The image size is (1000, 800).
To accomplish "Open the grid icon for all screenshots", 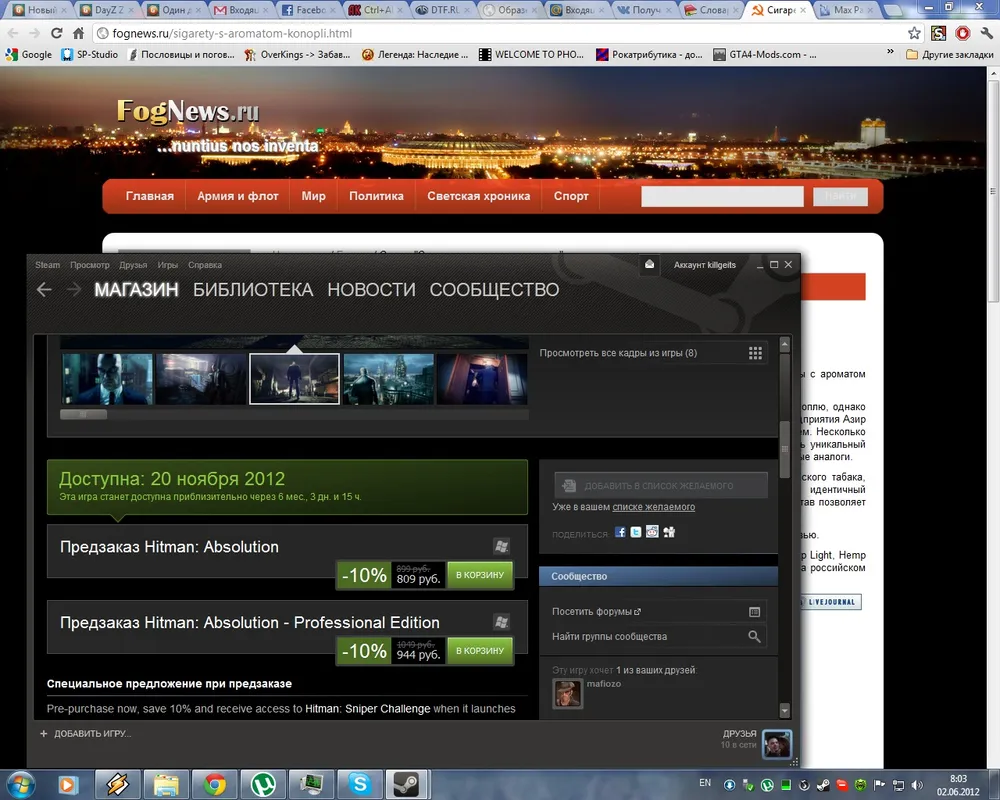I will [x=755, y=353].
